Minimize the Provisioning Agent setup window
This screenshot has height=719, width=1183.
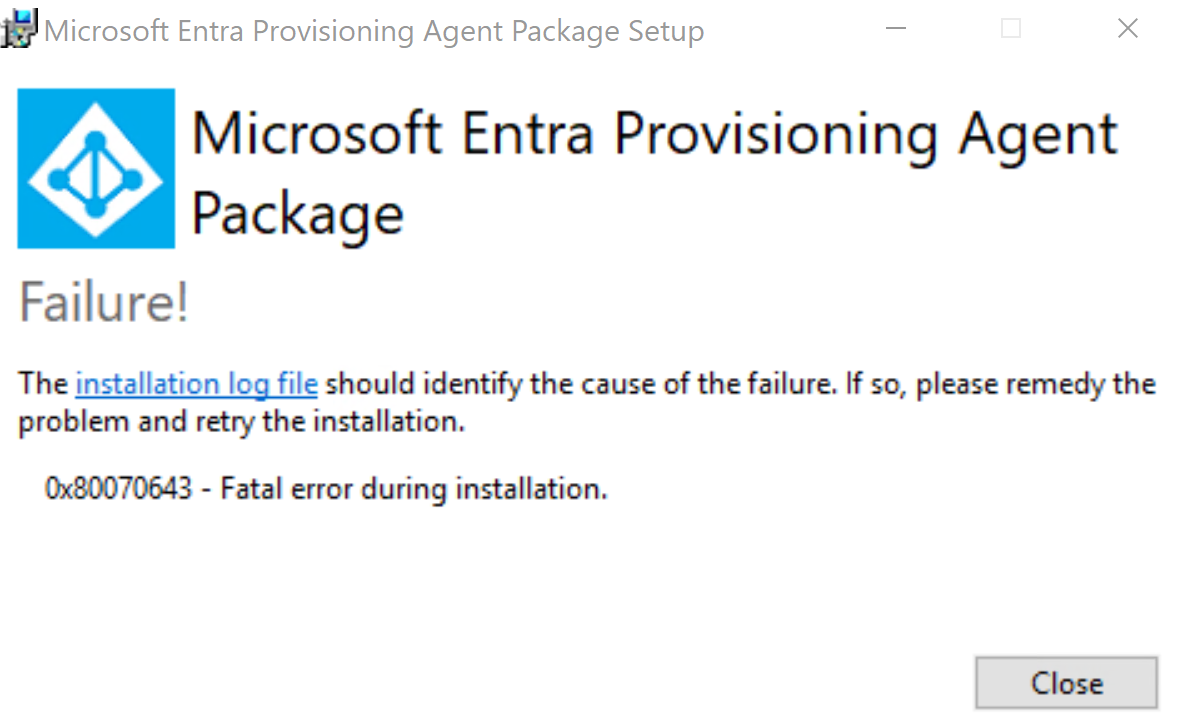896,29
